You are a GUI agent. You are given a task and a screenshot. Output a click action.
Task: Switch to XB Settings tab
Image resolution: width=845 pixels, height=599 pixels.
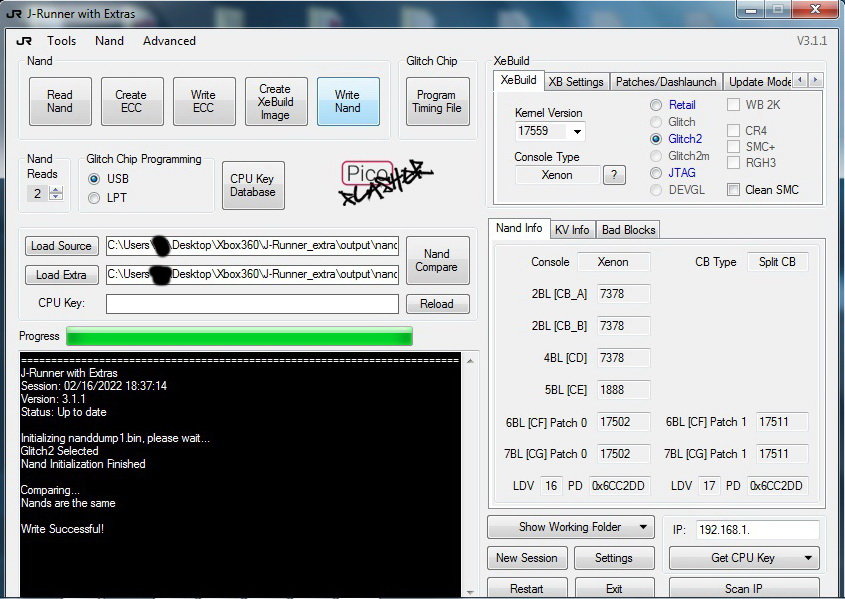point(576,82)
